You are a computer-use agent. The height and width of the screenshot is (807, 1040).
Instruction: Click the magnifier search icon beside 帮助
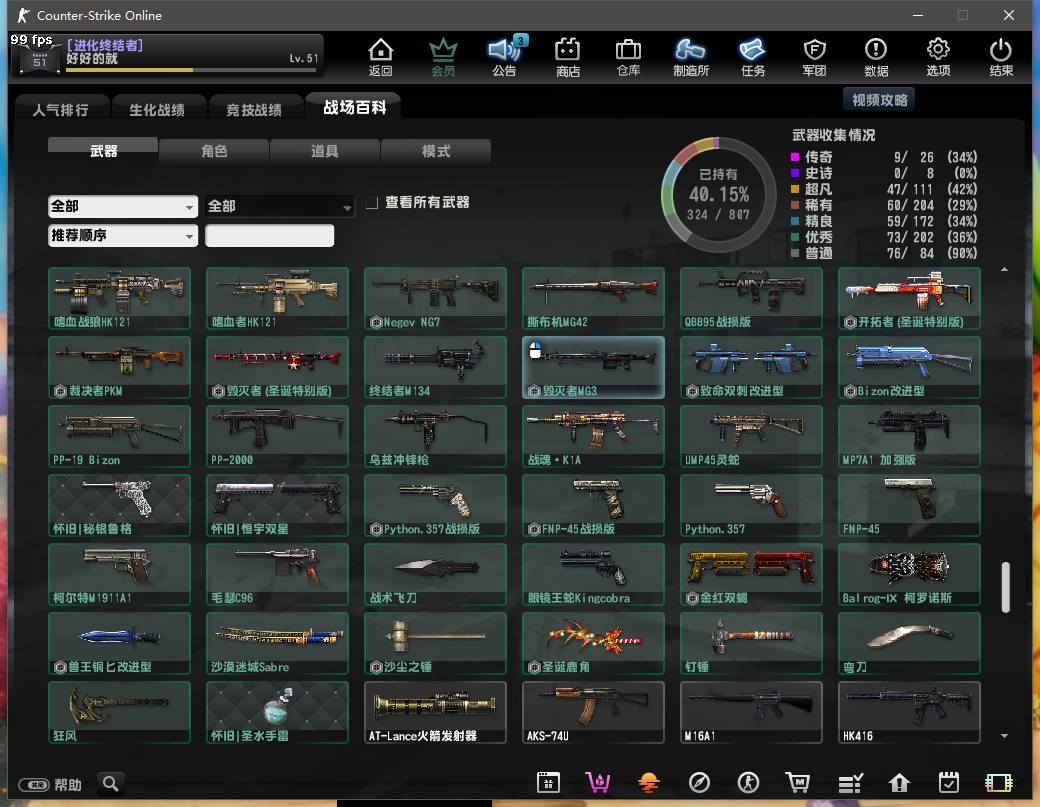[x=111, y=784]
